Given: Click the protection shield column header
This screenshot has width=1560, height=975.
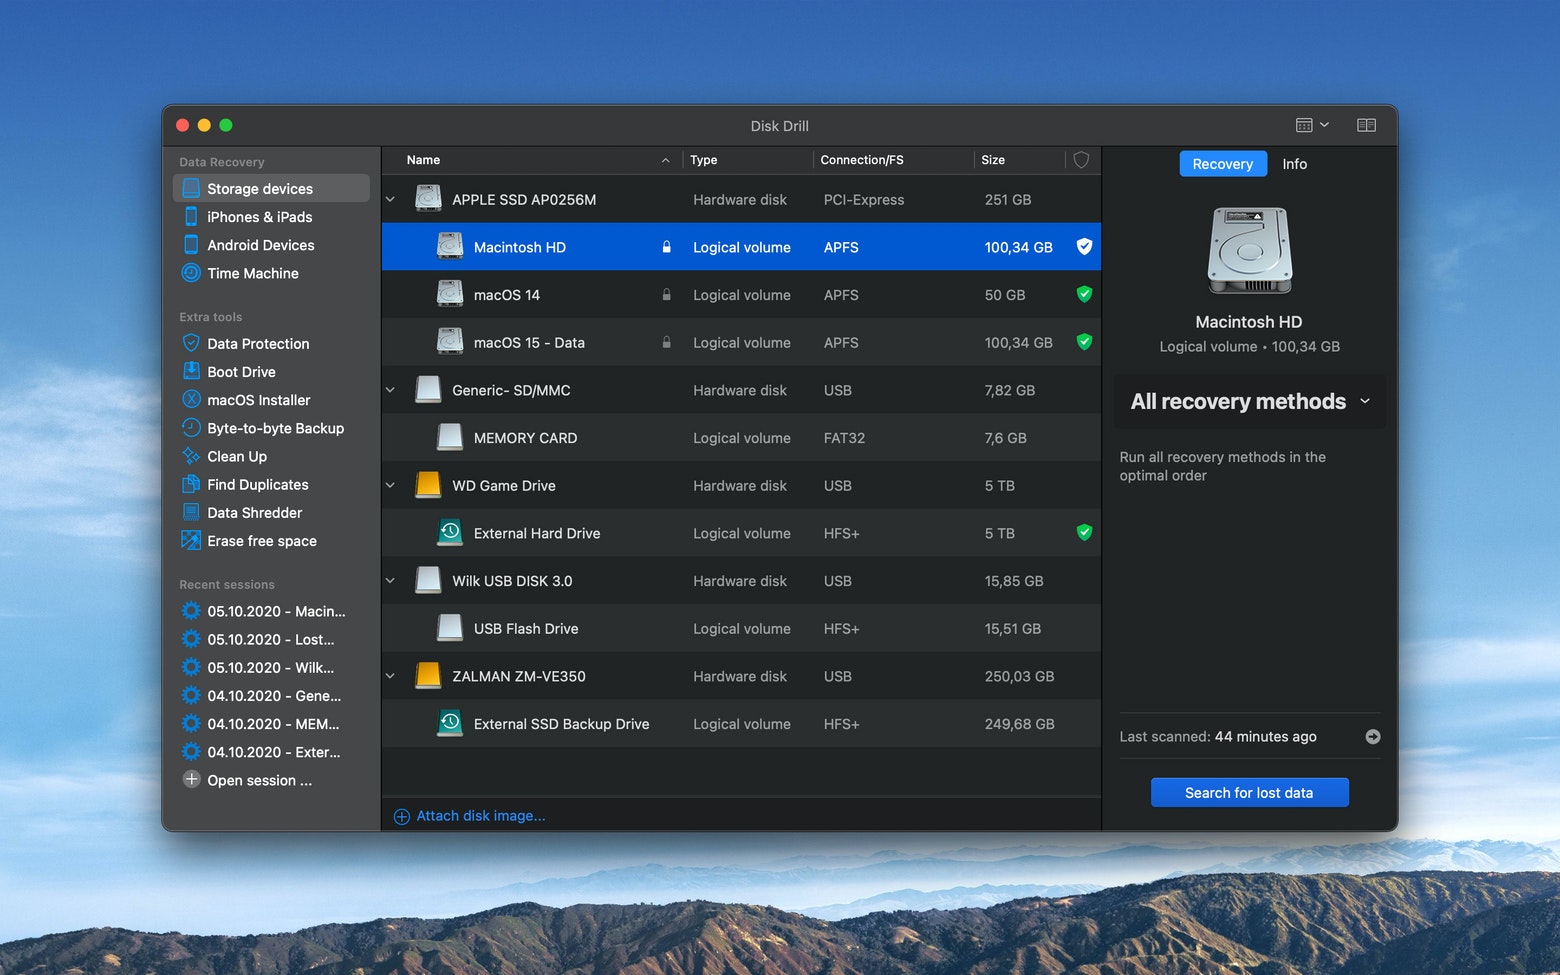Looking at the screenshot, I should click(x=1081, y=160).
